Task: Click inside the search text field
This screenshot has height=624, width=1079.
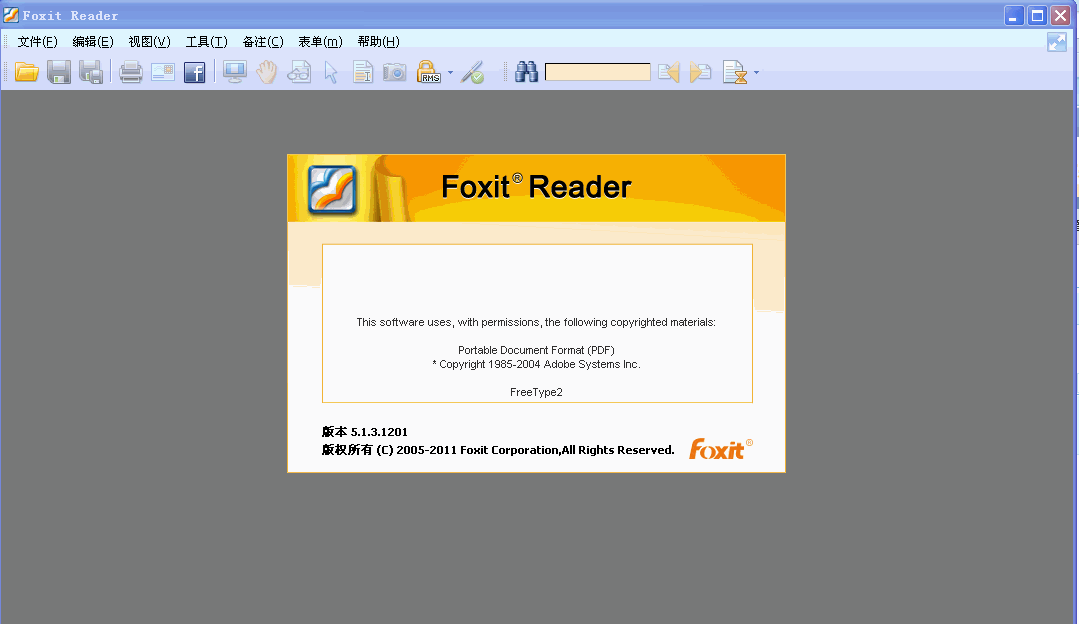Action: 598,71
